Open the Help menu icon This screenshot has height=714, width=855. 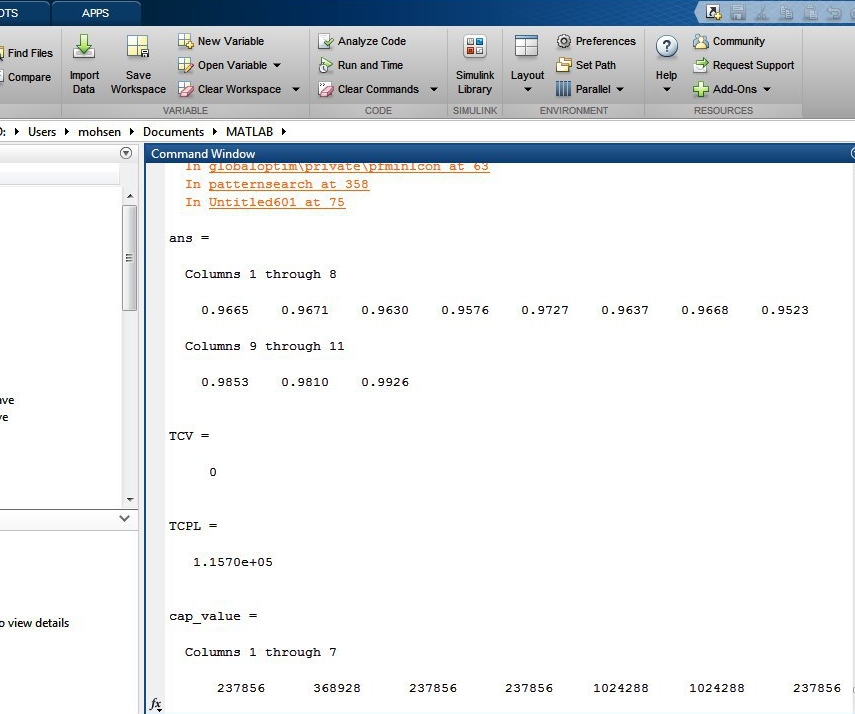[666, 47]
